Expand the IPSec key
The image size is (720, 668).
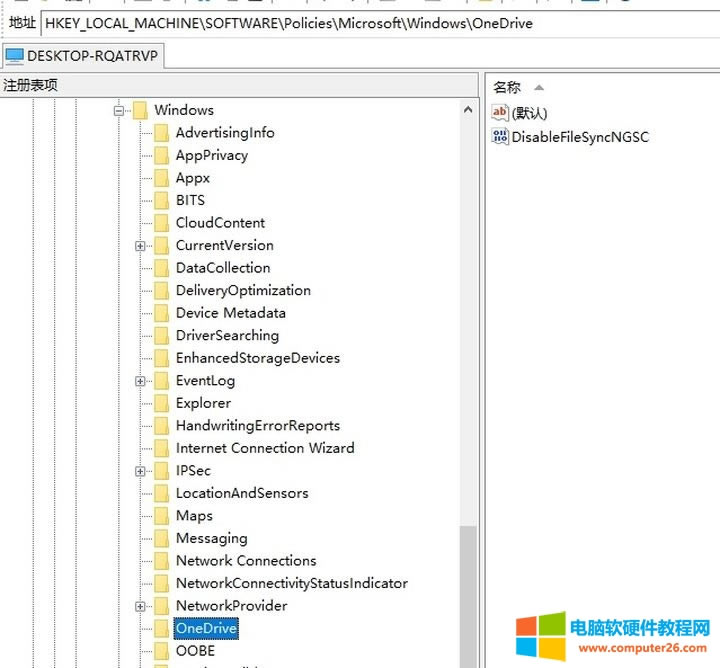point(141,471)
